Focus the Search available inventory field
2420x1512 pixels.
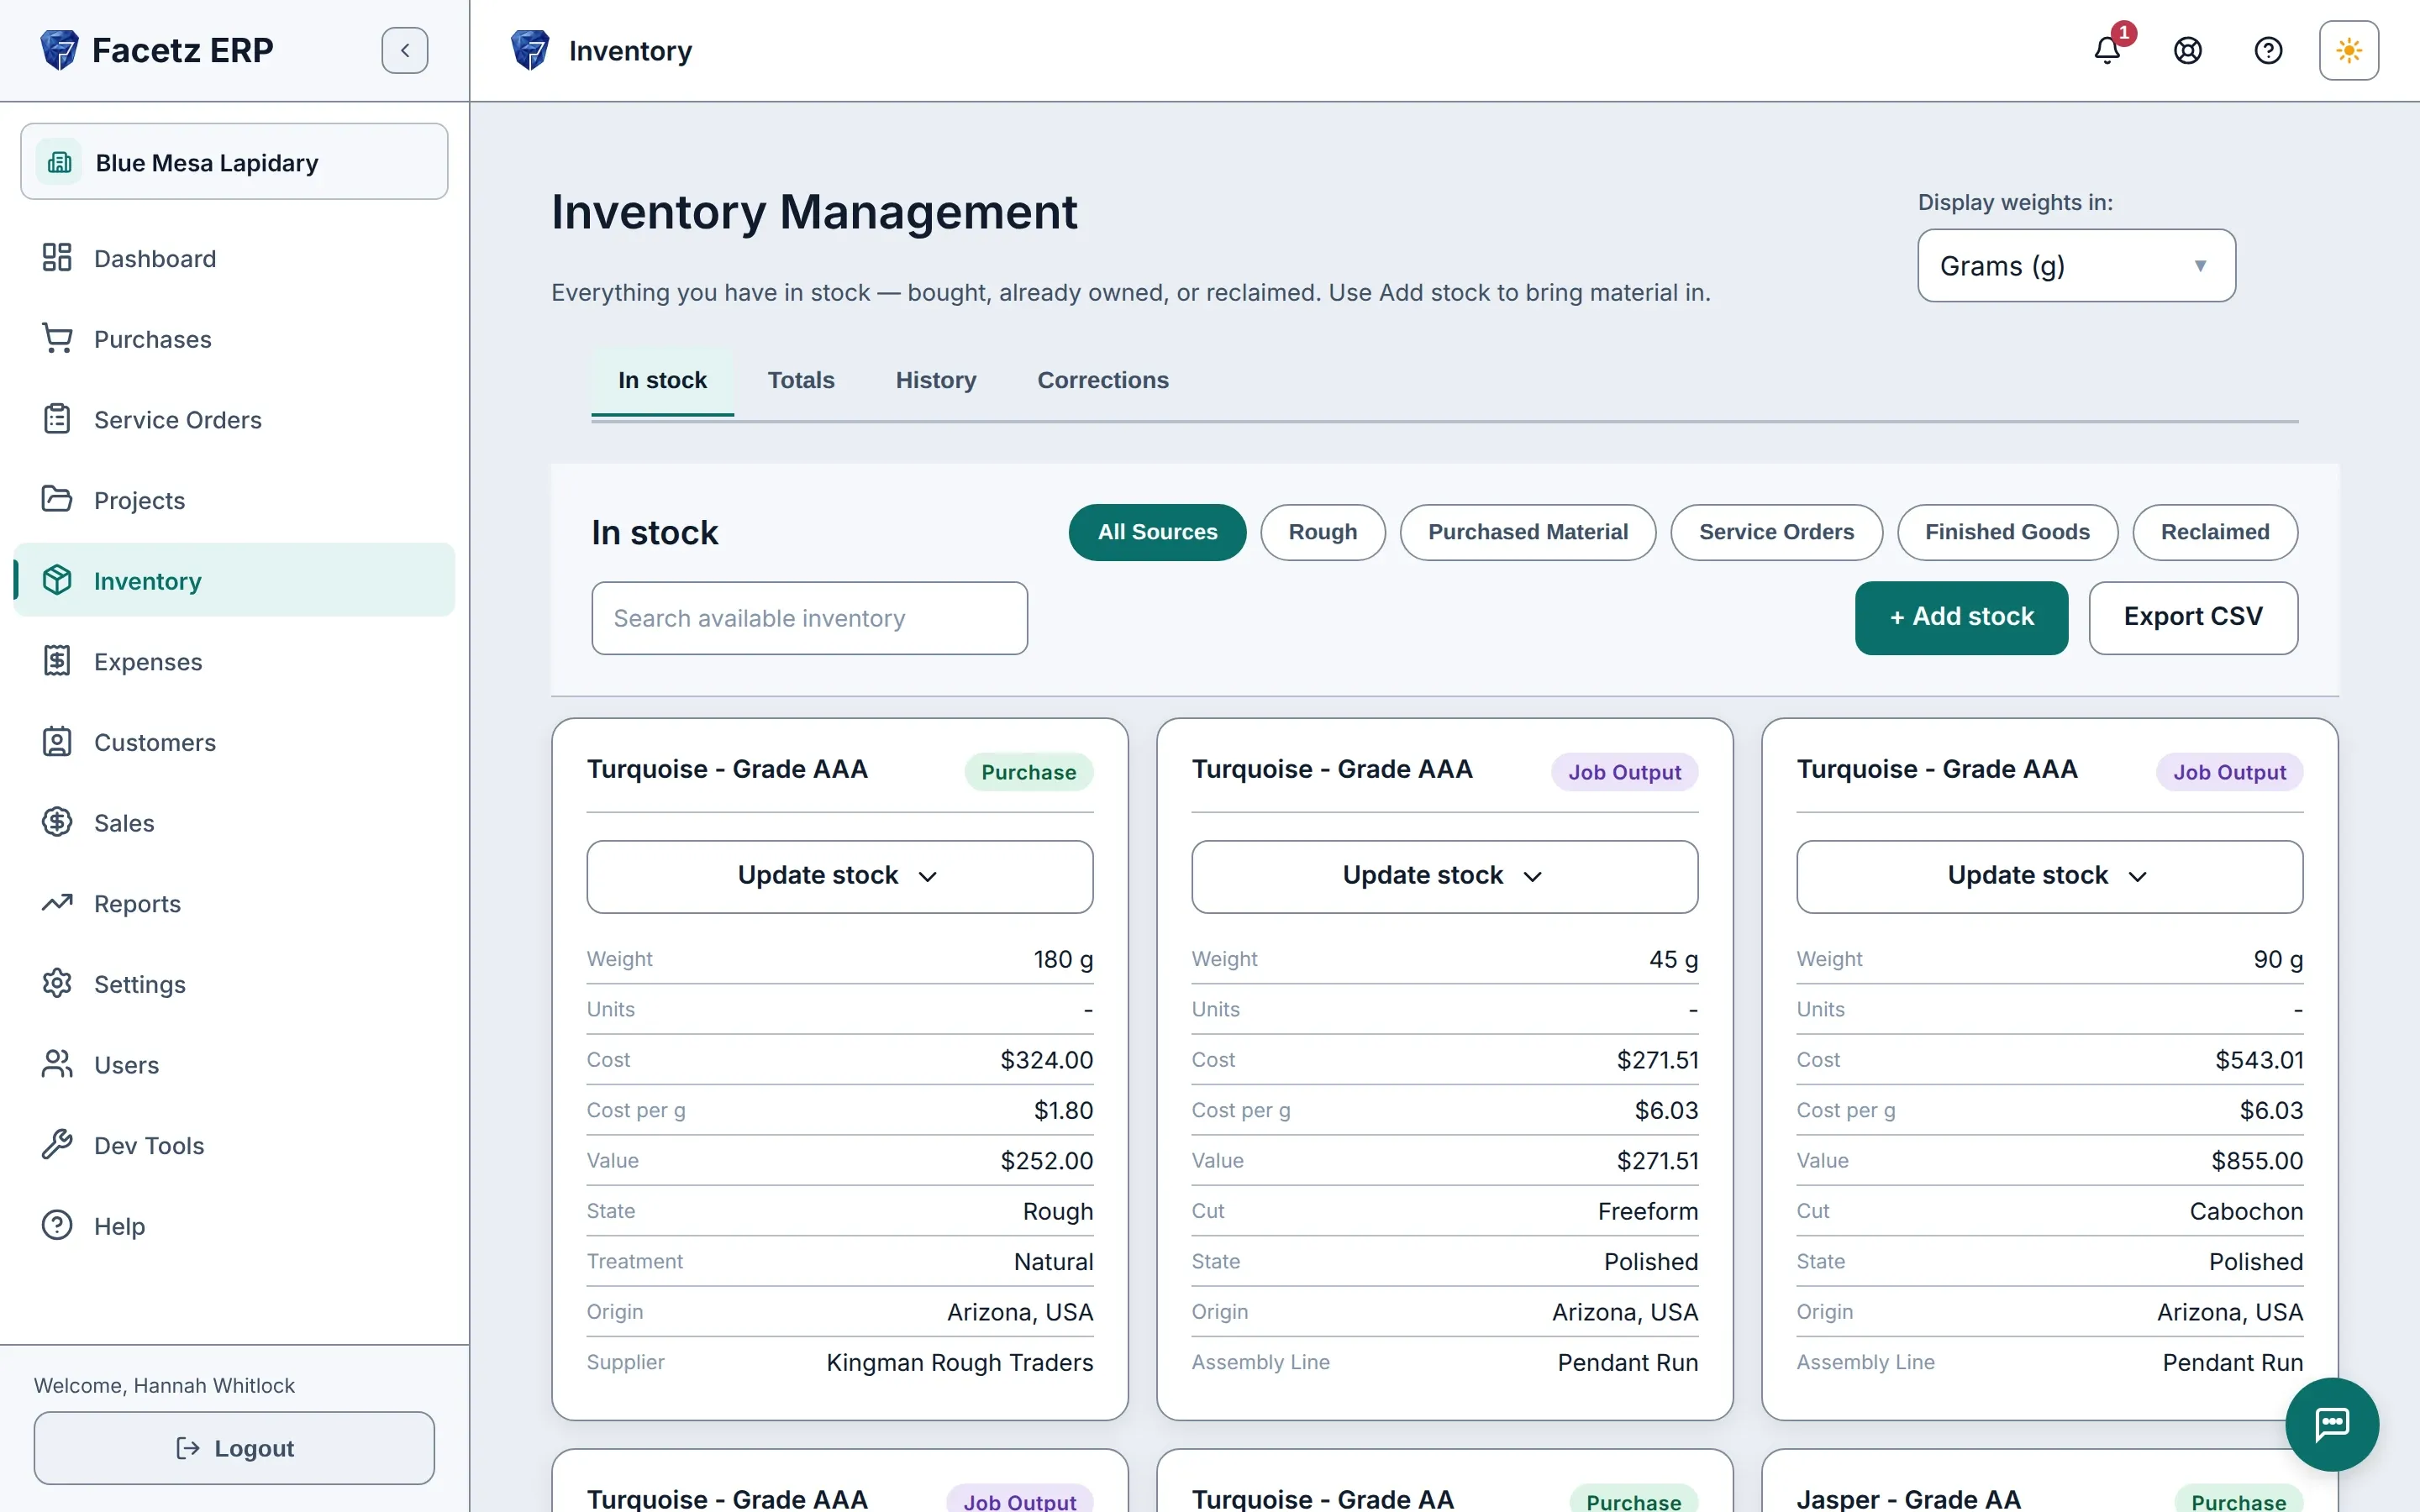809,618
